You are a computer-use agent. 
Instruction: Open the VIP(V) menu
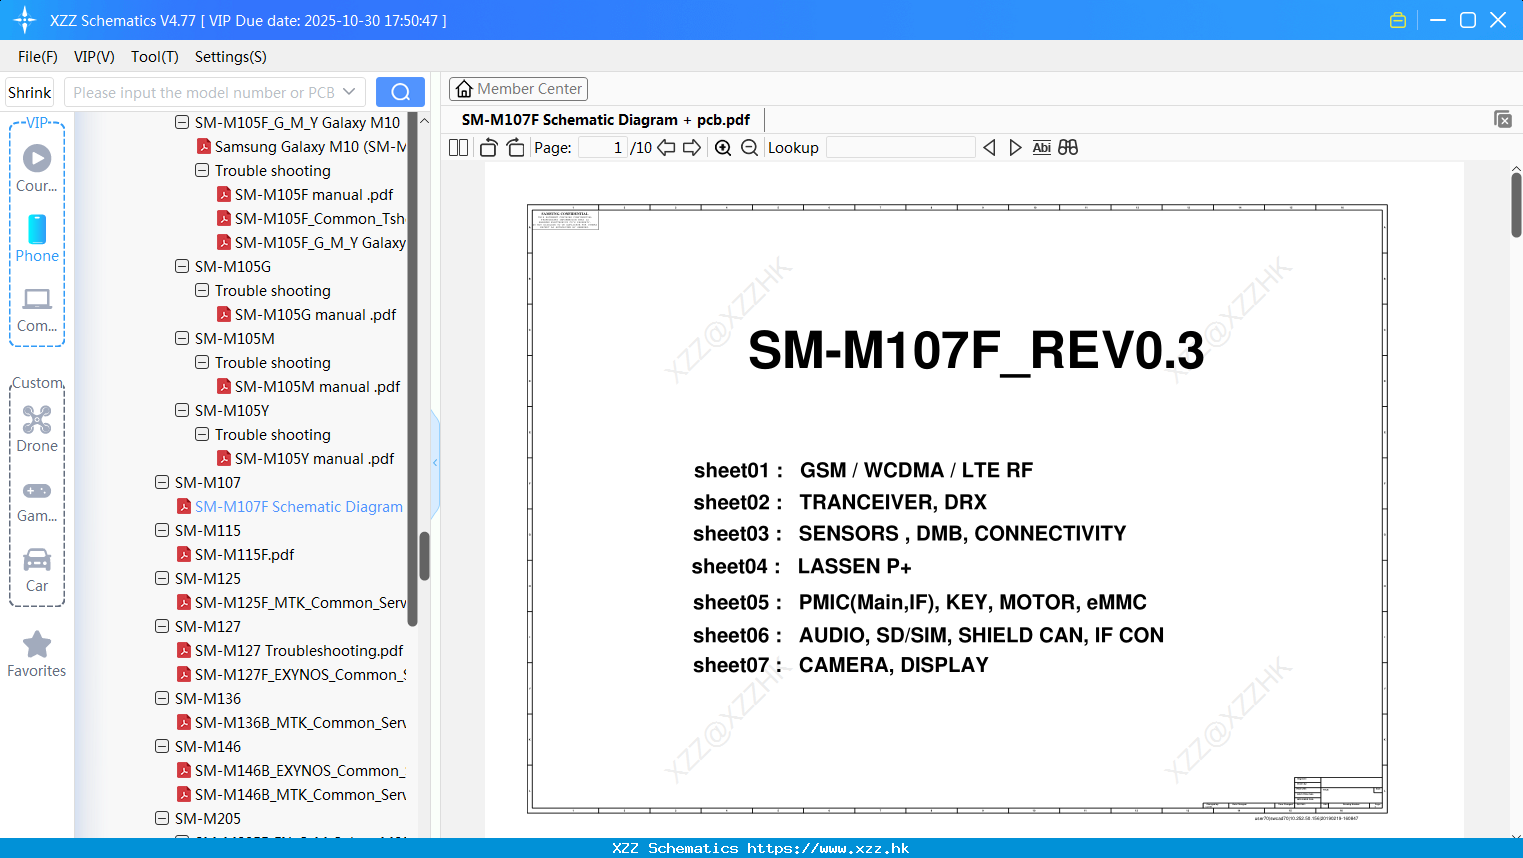coord(94,57)
